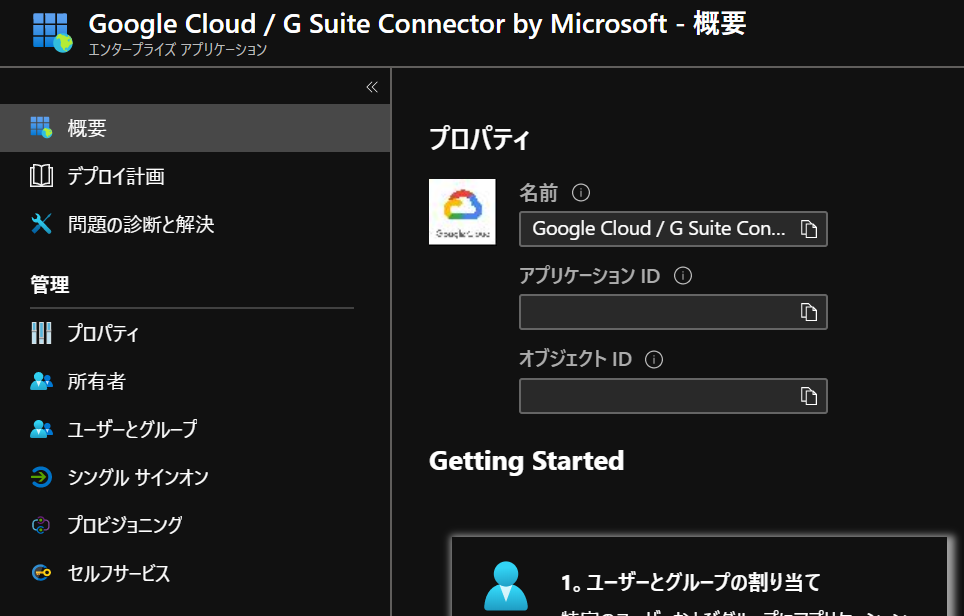
Task: Show info tooltip next to 名前
Action: coord(581,192)
